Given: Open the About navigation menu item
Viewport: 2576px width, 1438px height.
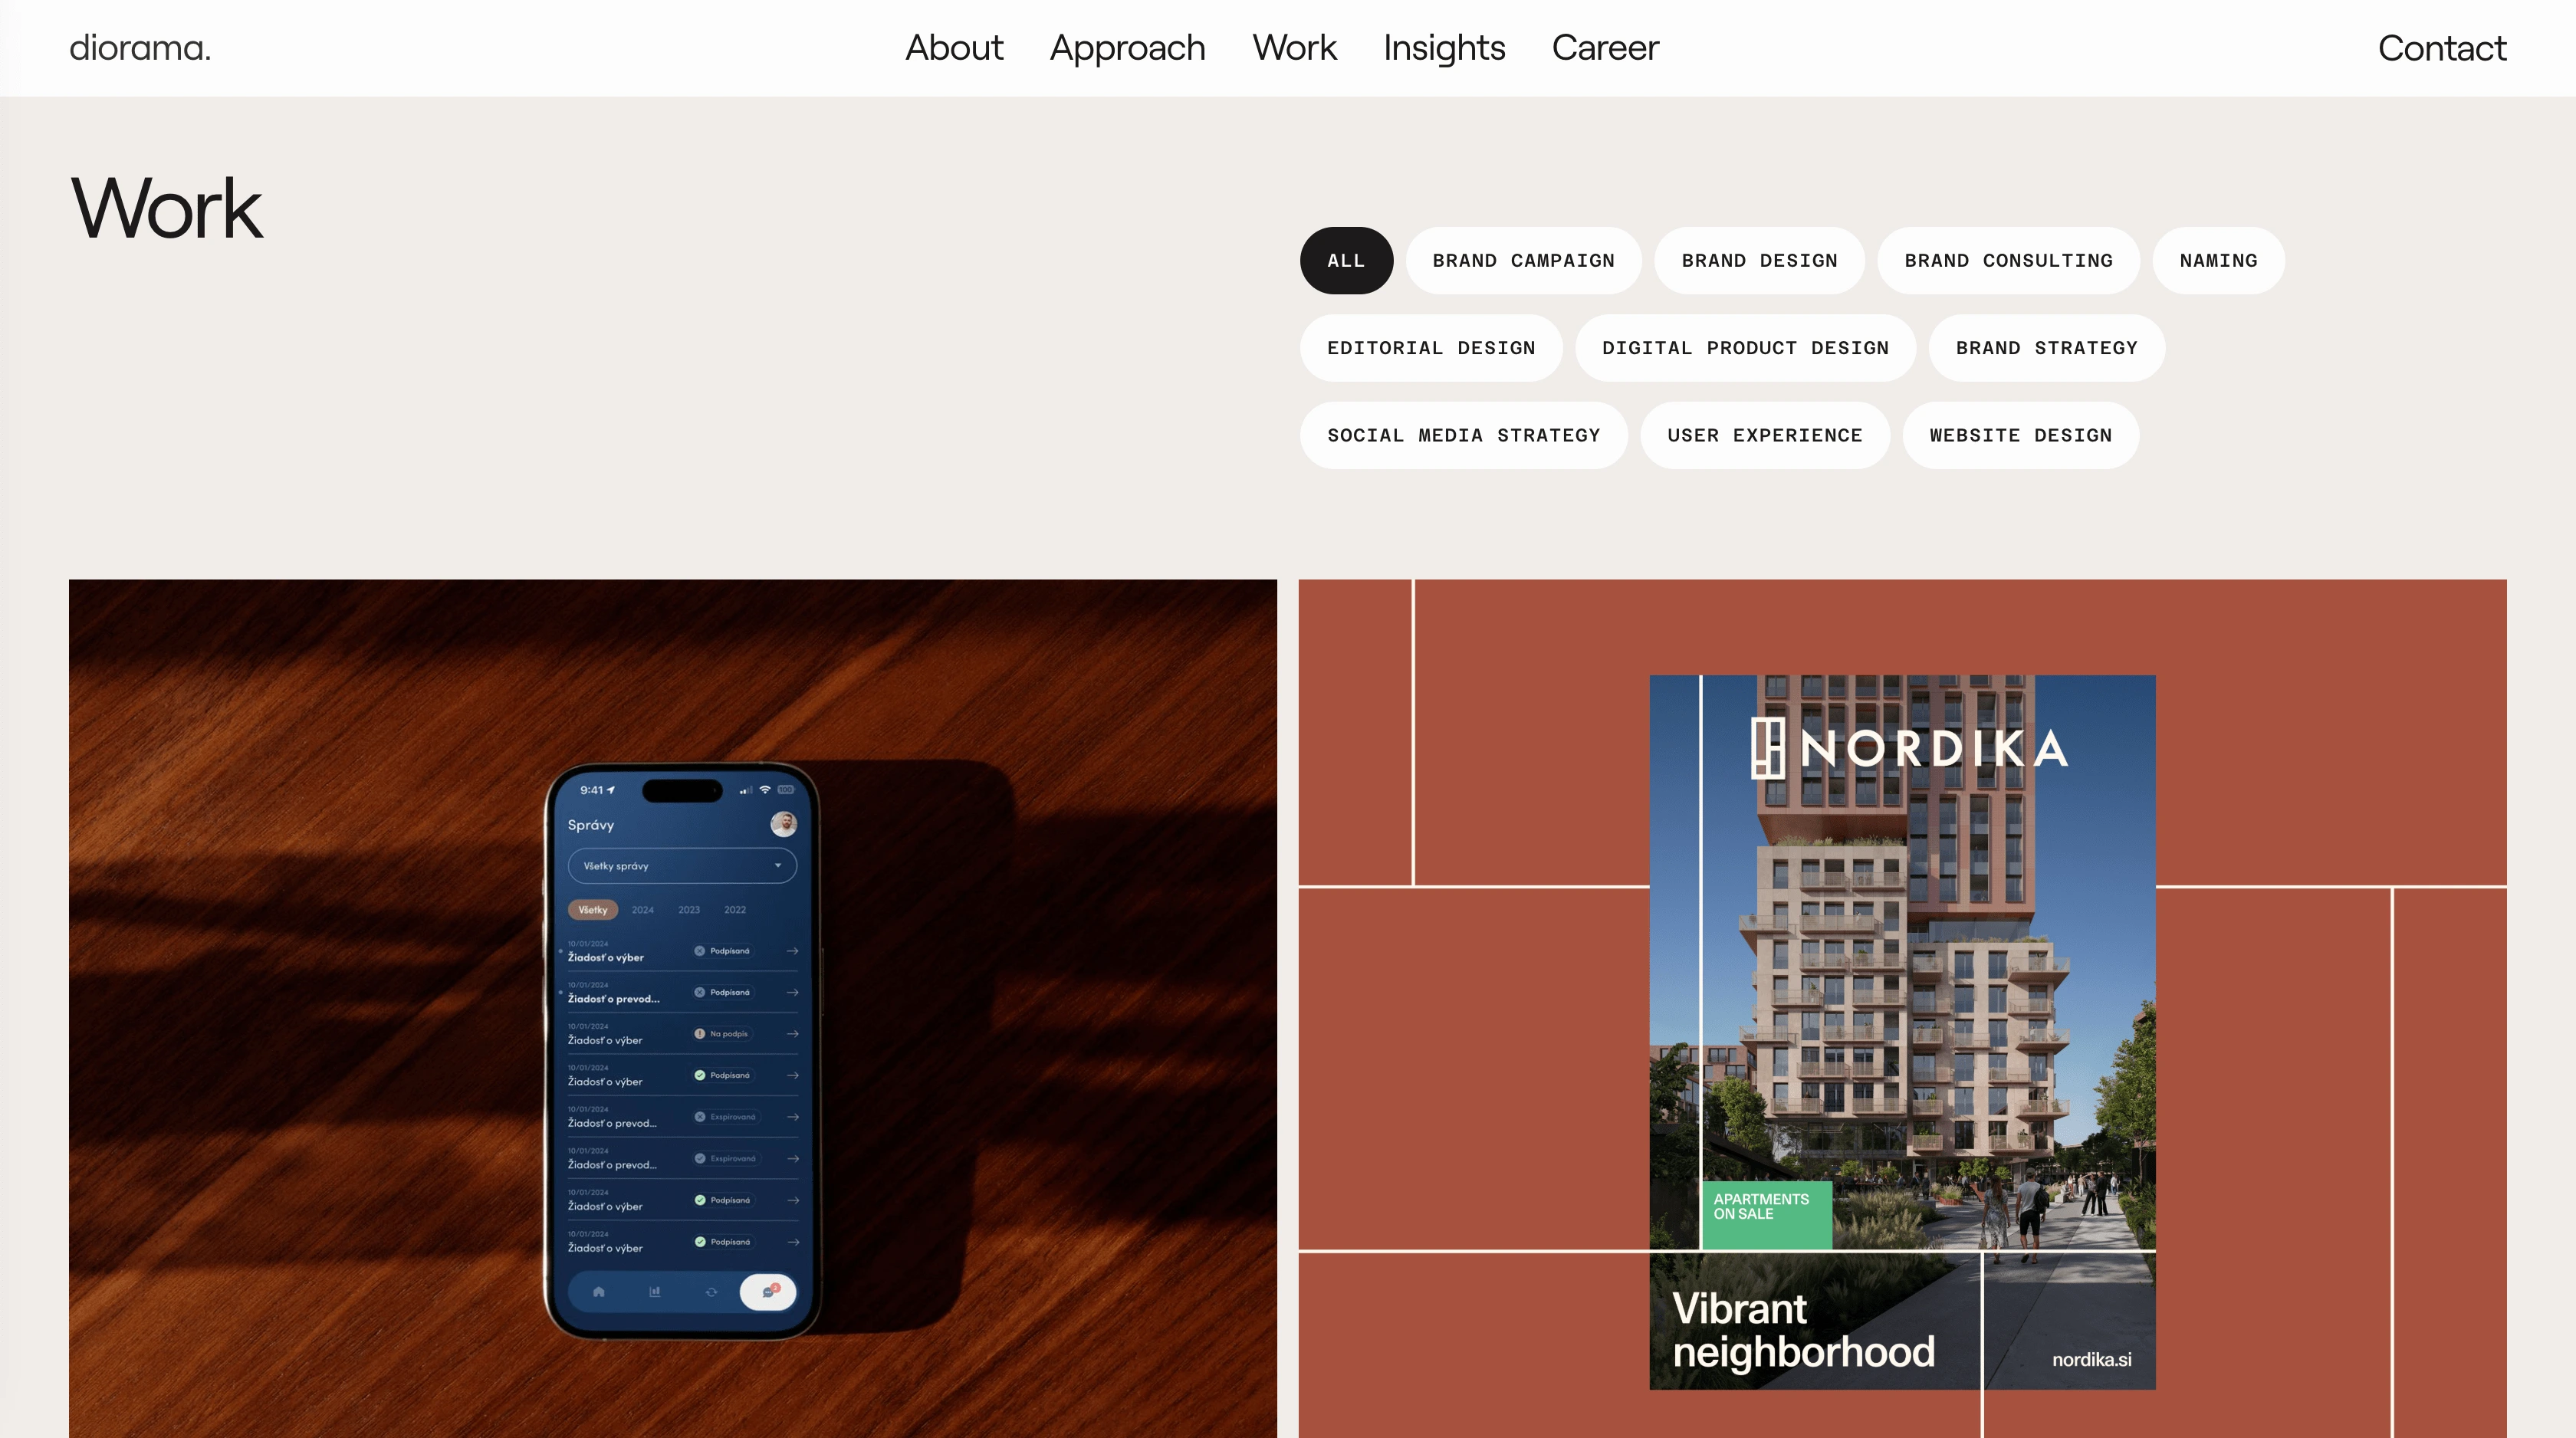Looking at the screenshot, I should [954, 48].
